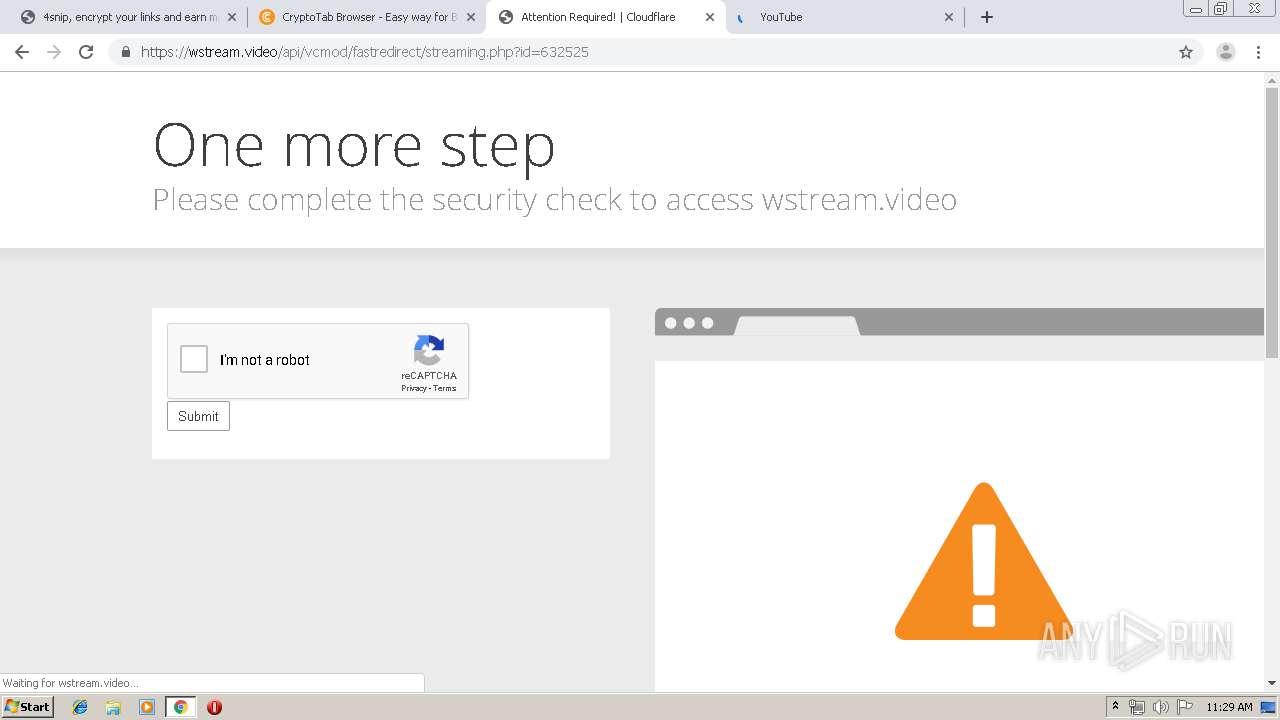Open Windows Media Player from taskbar
The height and width of the screenshot is (720, 1280).
pos(147,707)
